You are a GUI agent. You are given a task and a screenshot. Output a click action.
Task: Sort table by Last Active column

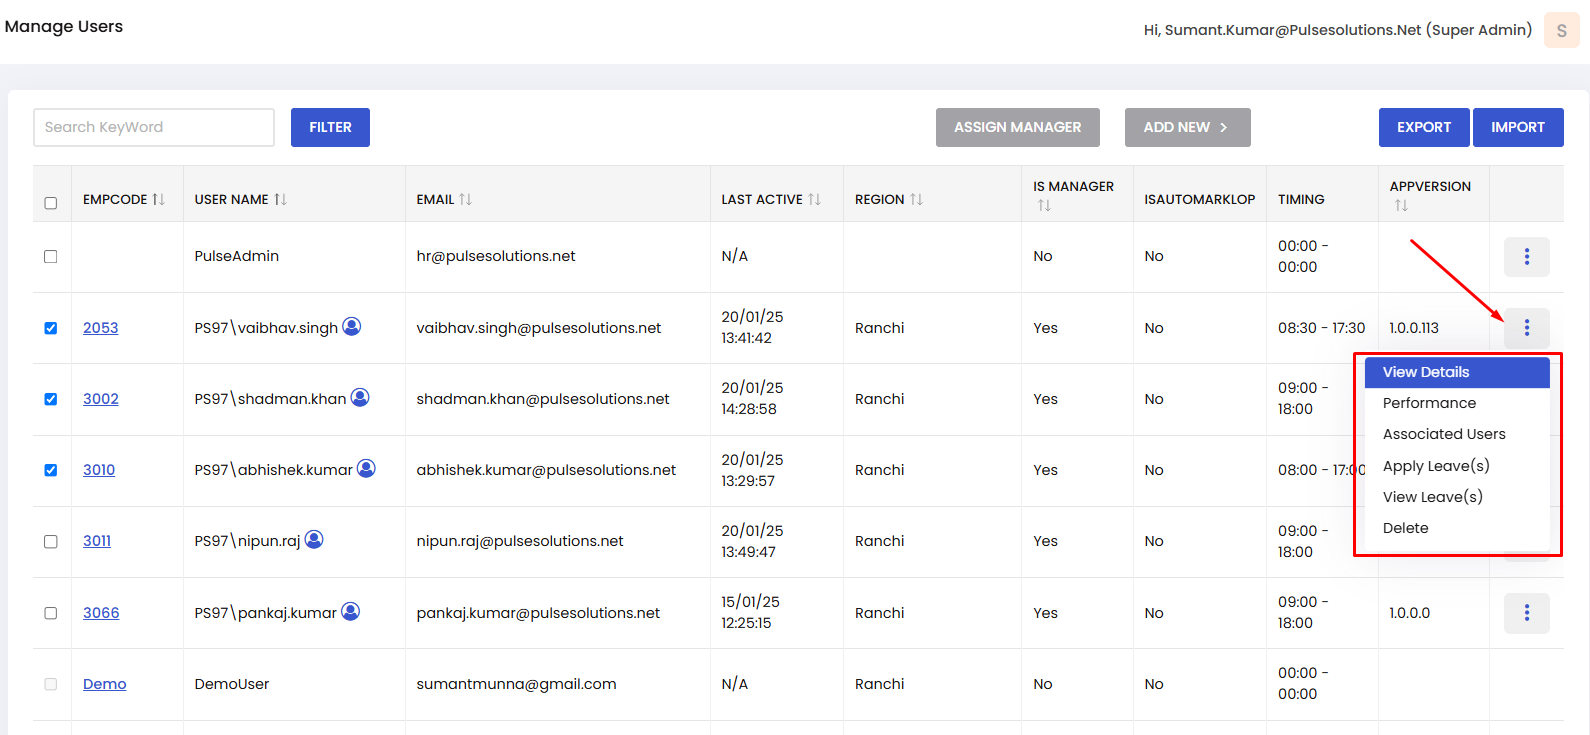[x=814, y=200]
